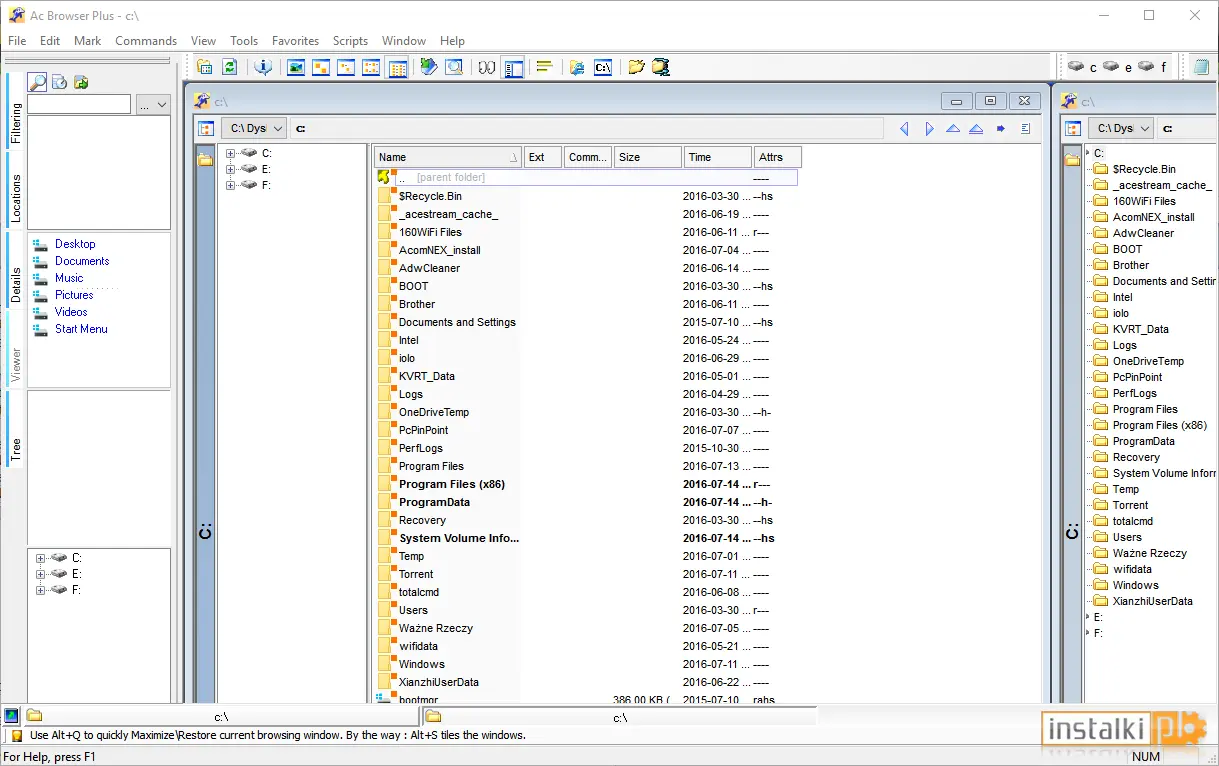Click the yellow lines text-wrap toolbar icon
The width and height of the screenshot is (1219, 766).
point(544,67)
